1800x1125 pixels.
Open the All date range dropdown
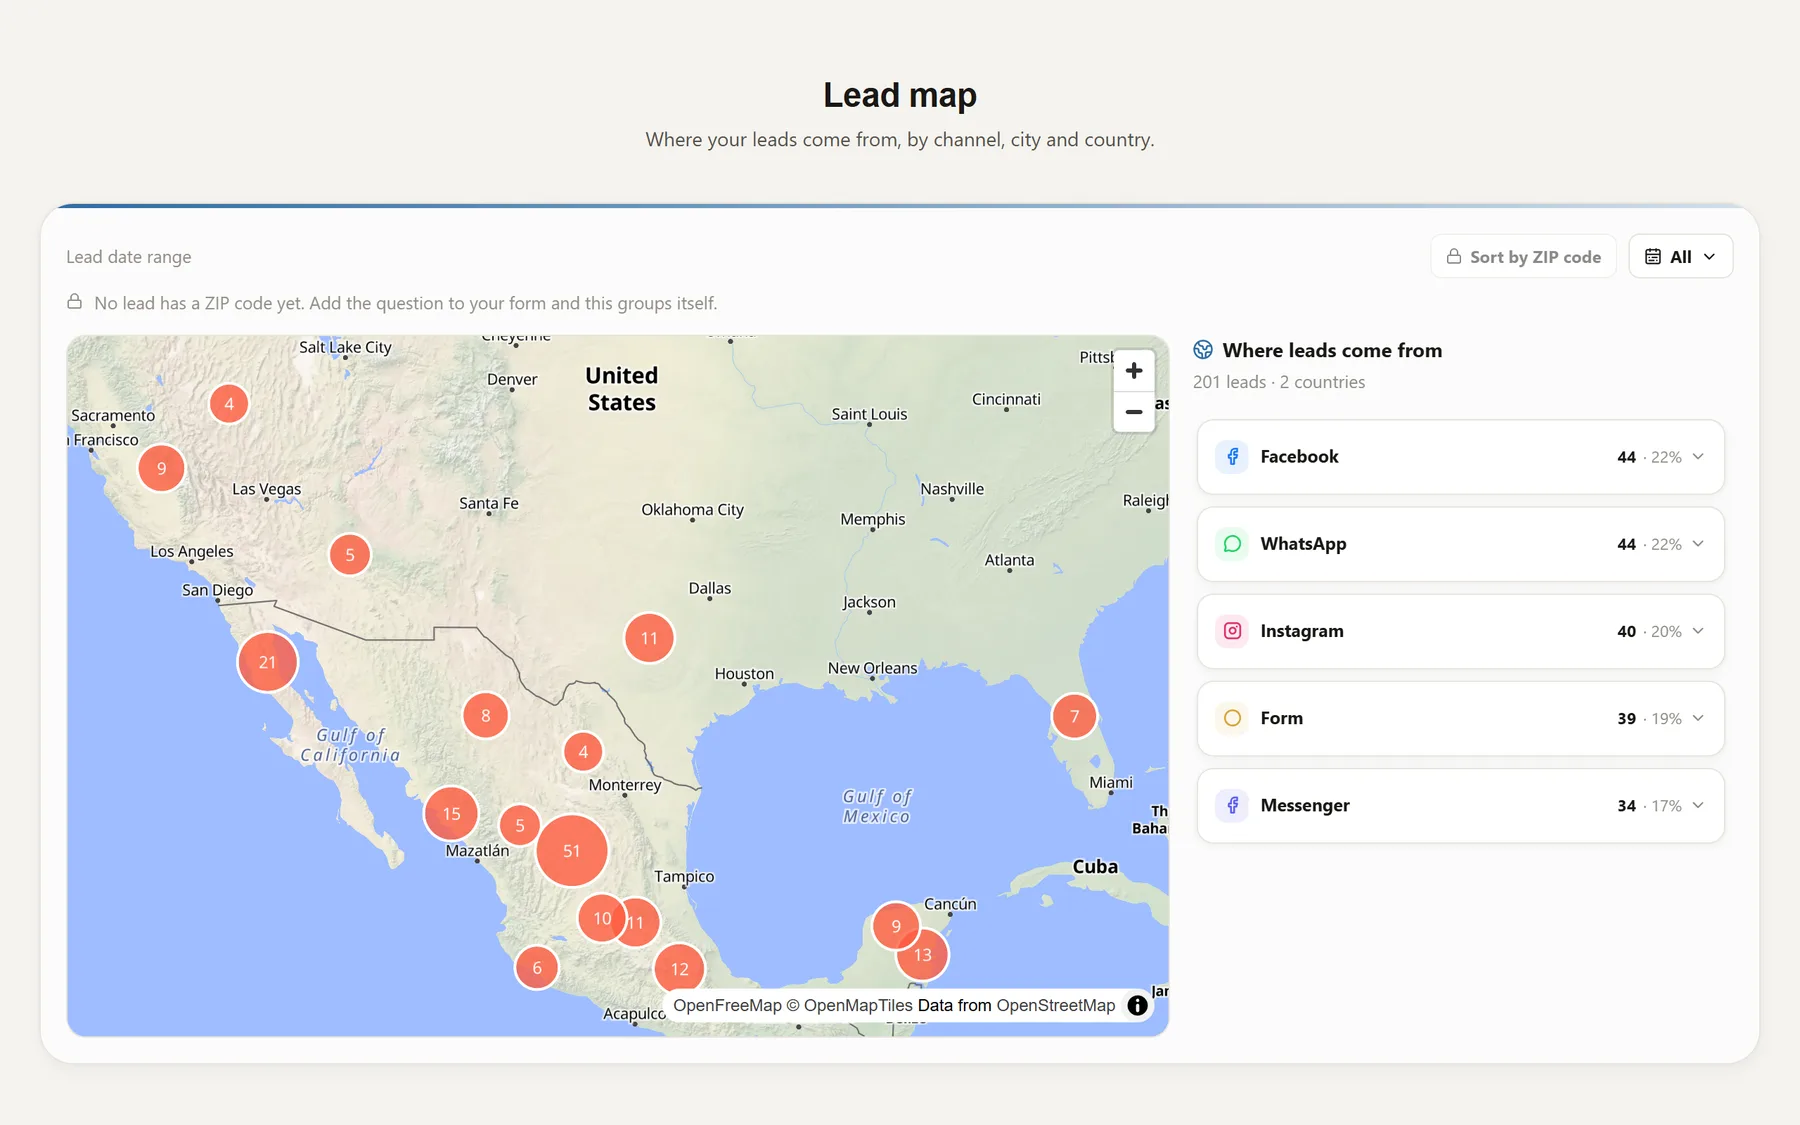coord(1680,257)
